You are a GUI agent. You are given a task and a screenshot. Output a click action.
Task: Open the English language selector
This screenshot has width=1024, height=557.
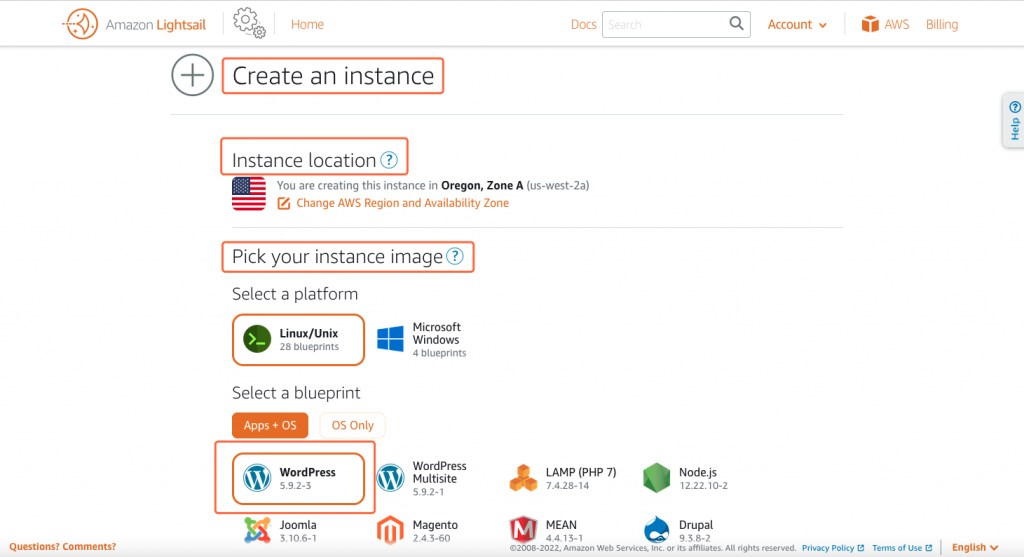tap(974, 547)
